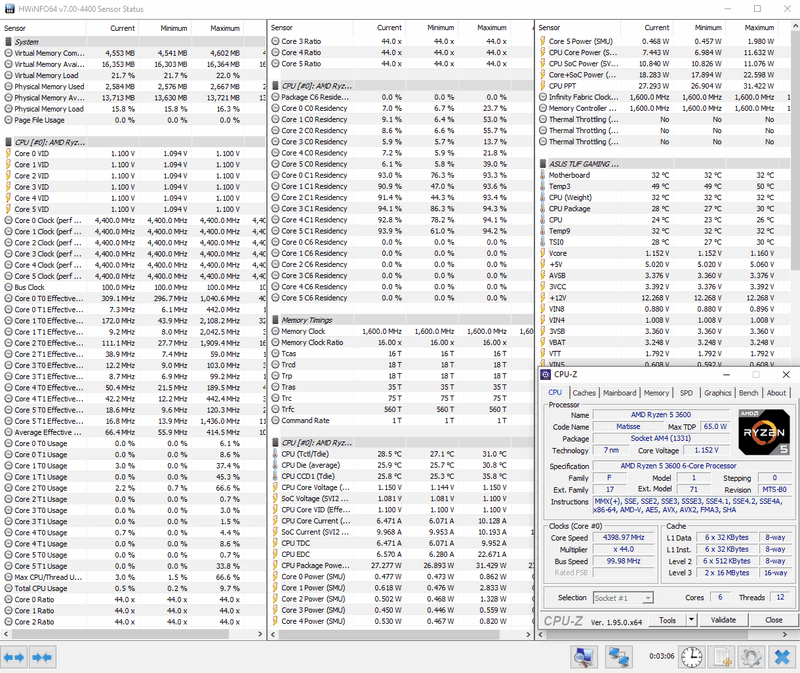Click the Memory Timings group chip icon

tap(276, 320)
